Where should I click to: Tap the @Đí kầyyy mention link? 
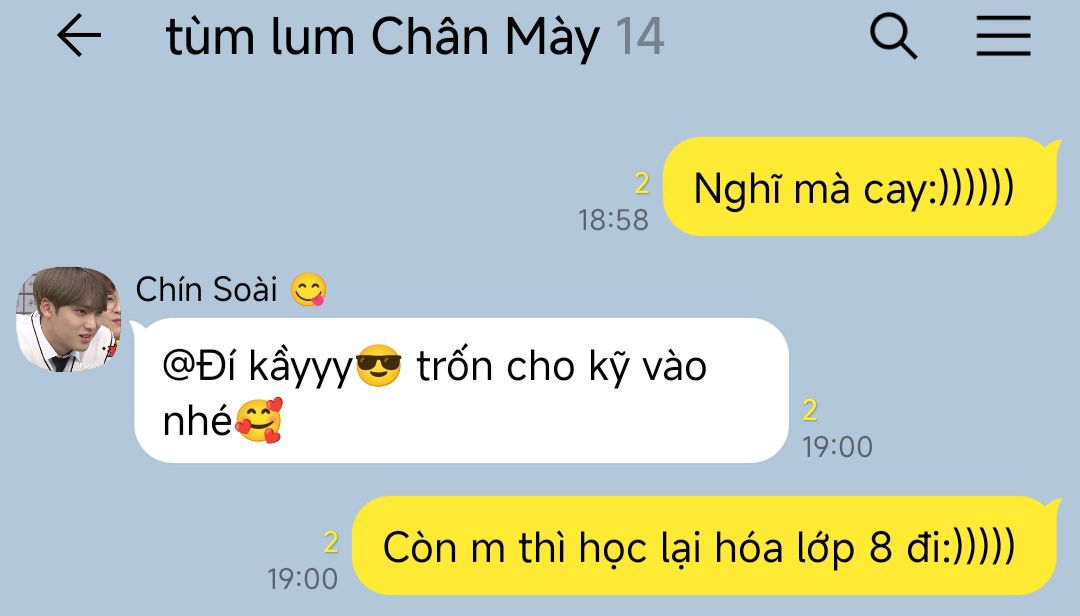[x=258, y=367]
